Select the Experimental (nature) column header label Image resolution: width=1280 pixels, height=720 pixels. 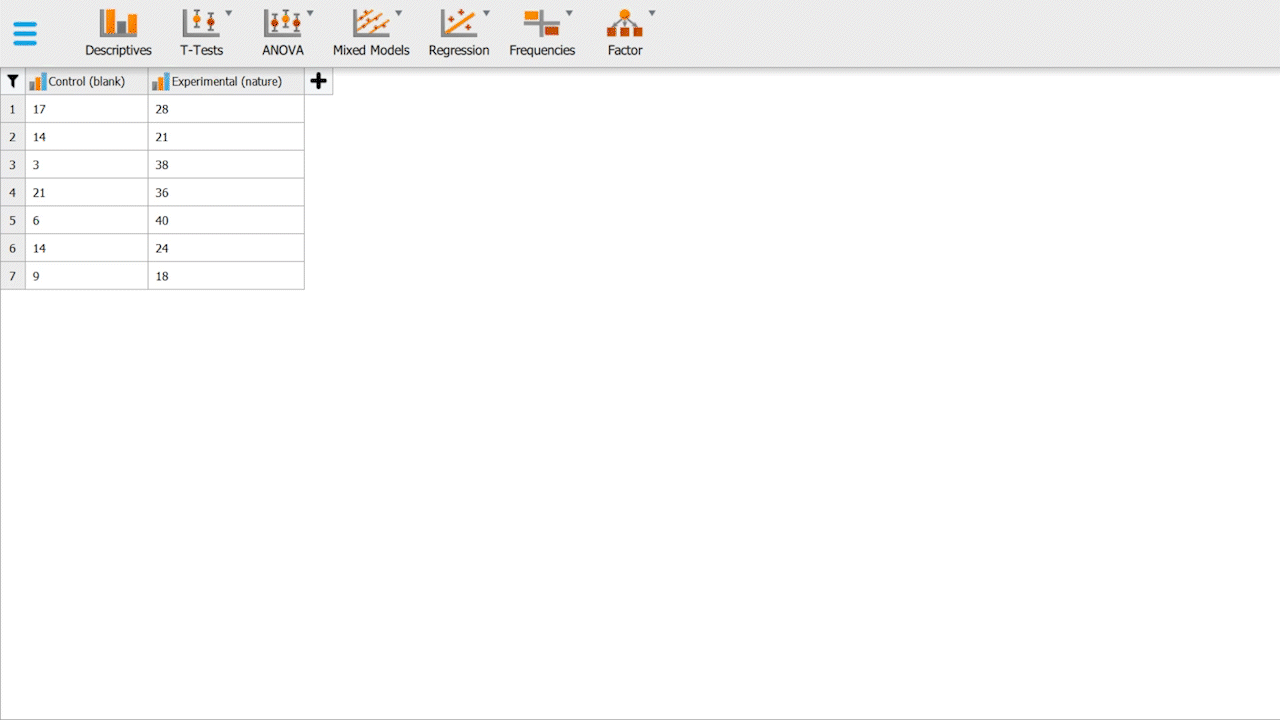(227, 82)
